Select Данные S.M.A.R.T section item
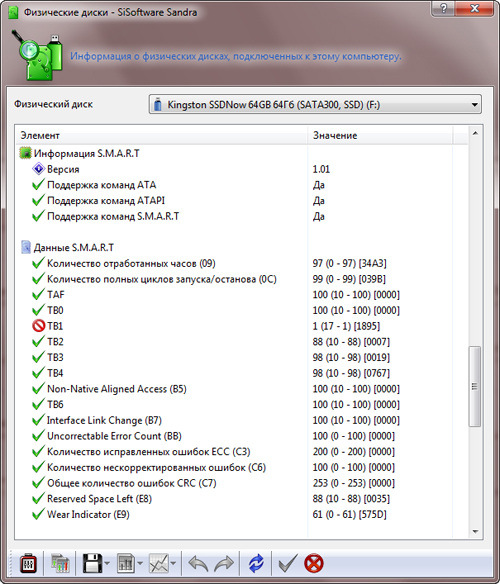Screen dimensions: 500x584 [x=74, y=248]
